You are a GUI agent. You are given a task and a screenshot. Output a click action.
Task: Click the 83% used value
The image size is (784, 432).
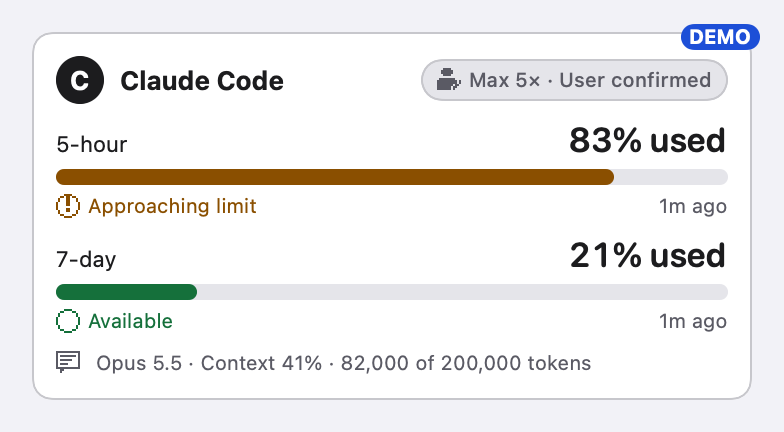click(x=647, y=140)
